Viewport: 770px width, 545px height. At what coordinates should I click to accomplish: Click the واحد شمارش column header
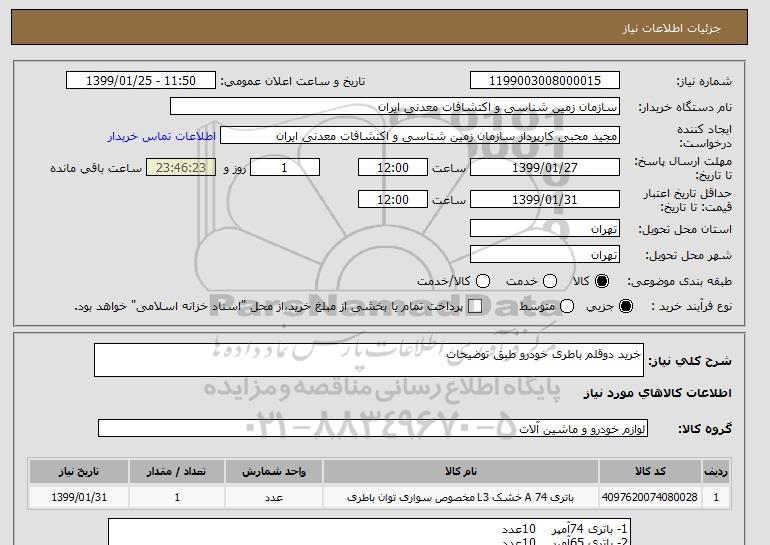[x=274, y=471]
